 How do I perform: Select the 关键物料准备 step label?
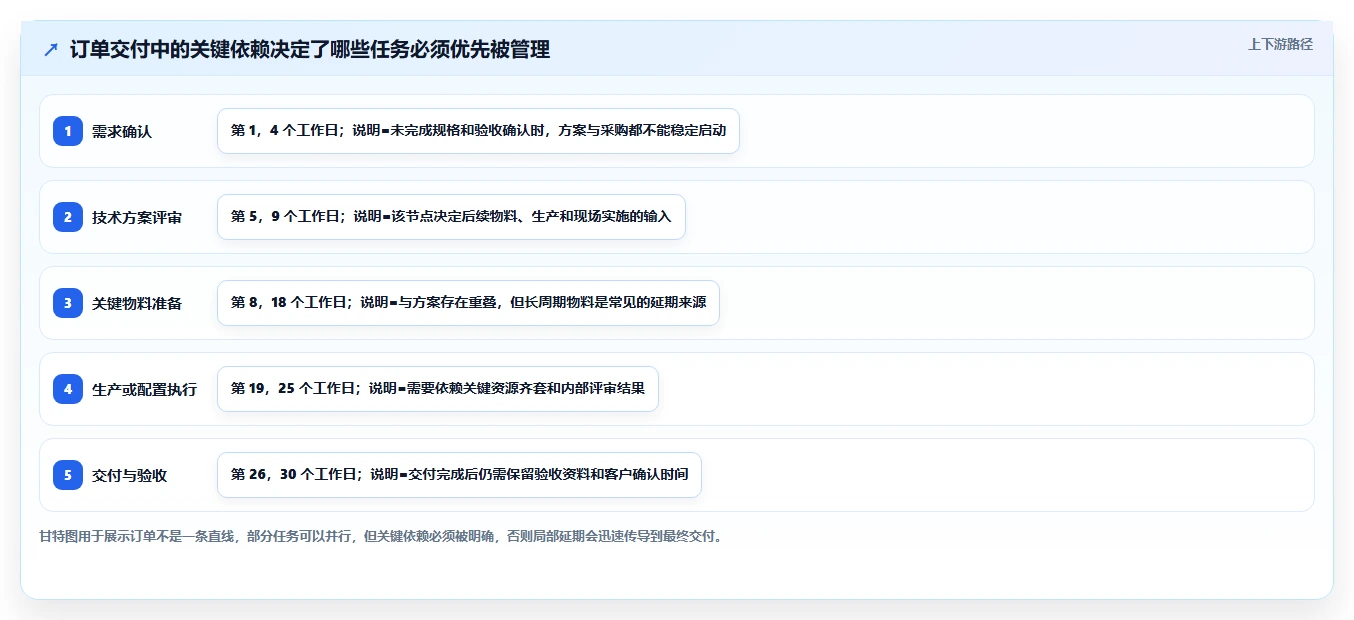tap(137, 303)
